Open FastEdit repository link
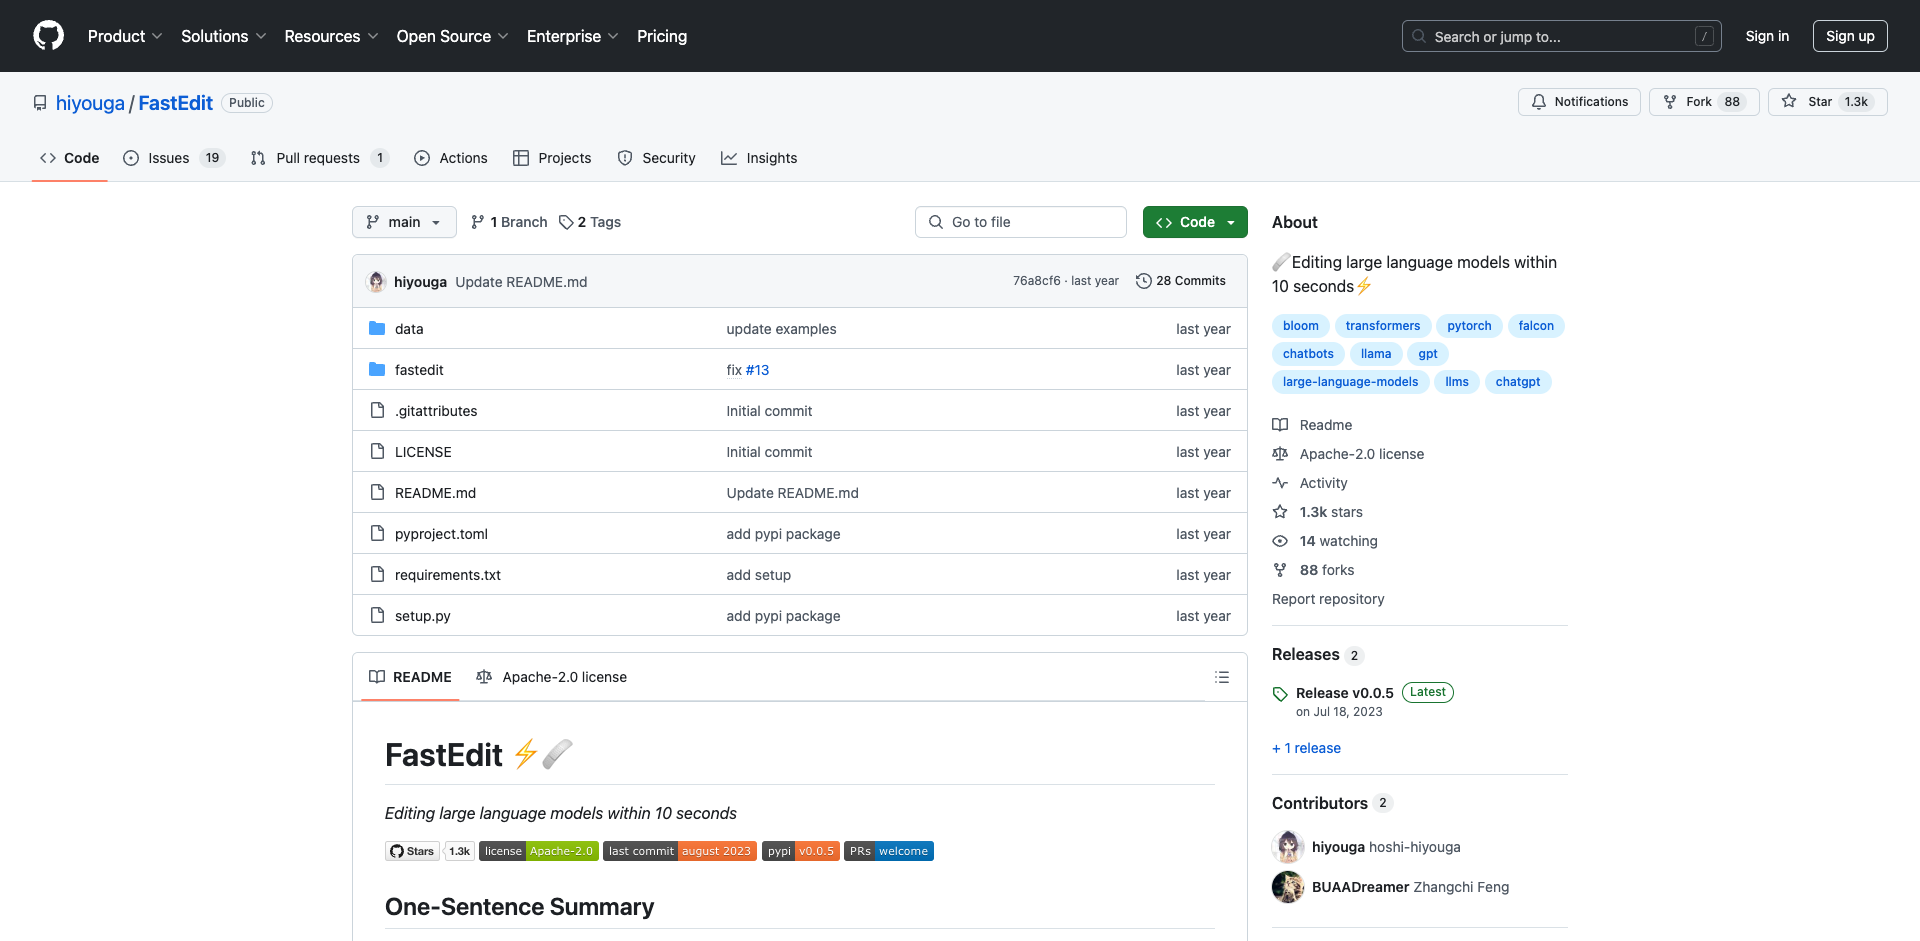The height and width of the screenshot is (941, 1920). [x=175, y=103]
